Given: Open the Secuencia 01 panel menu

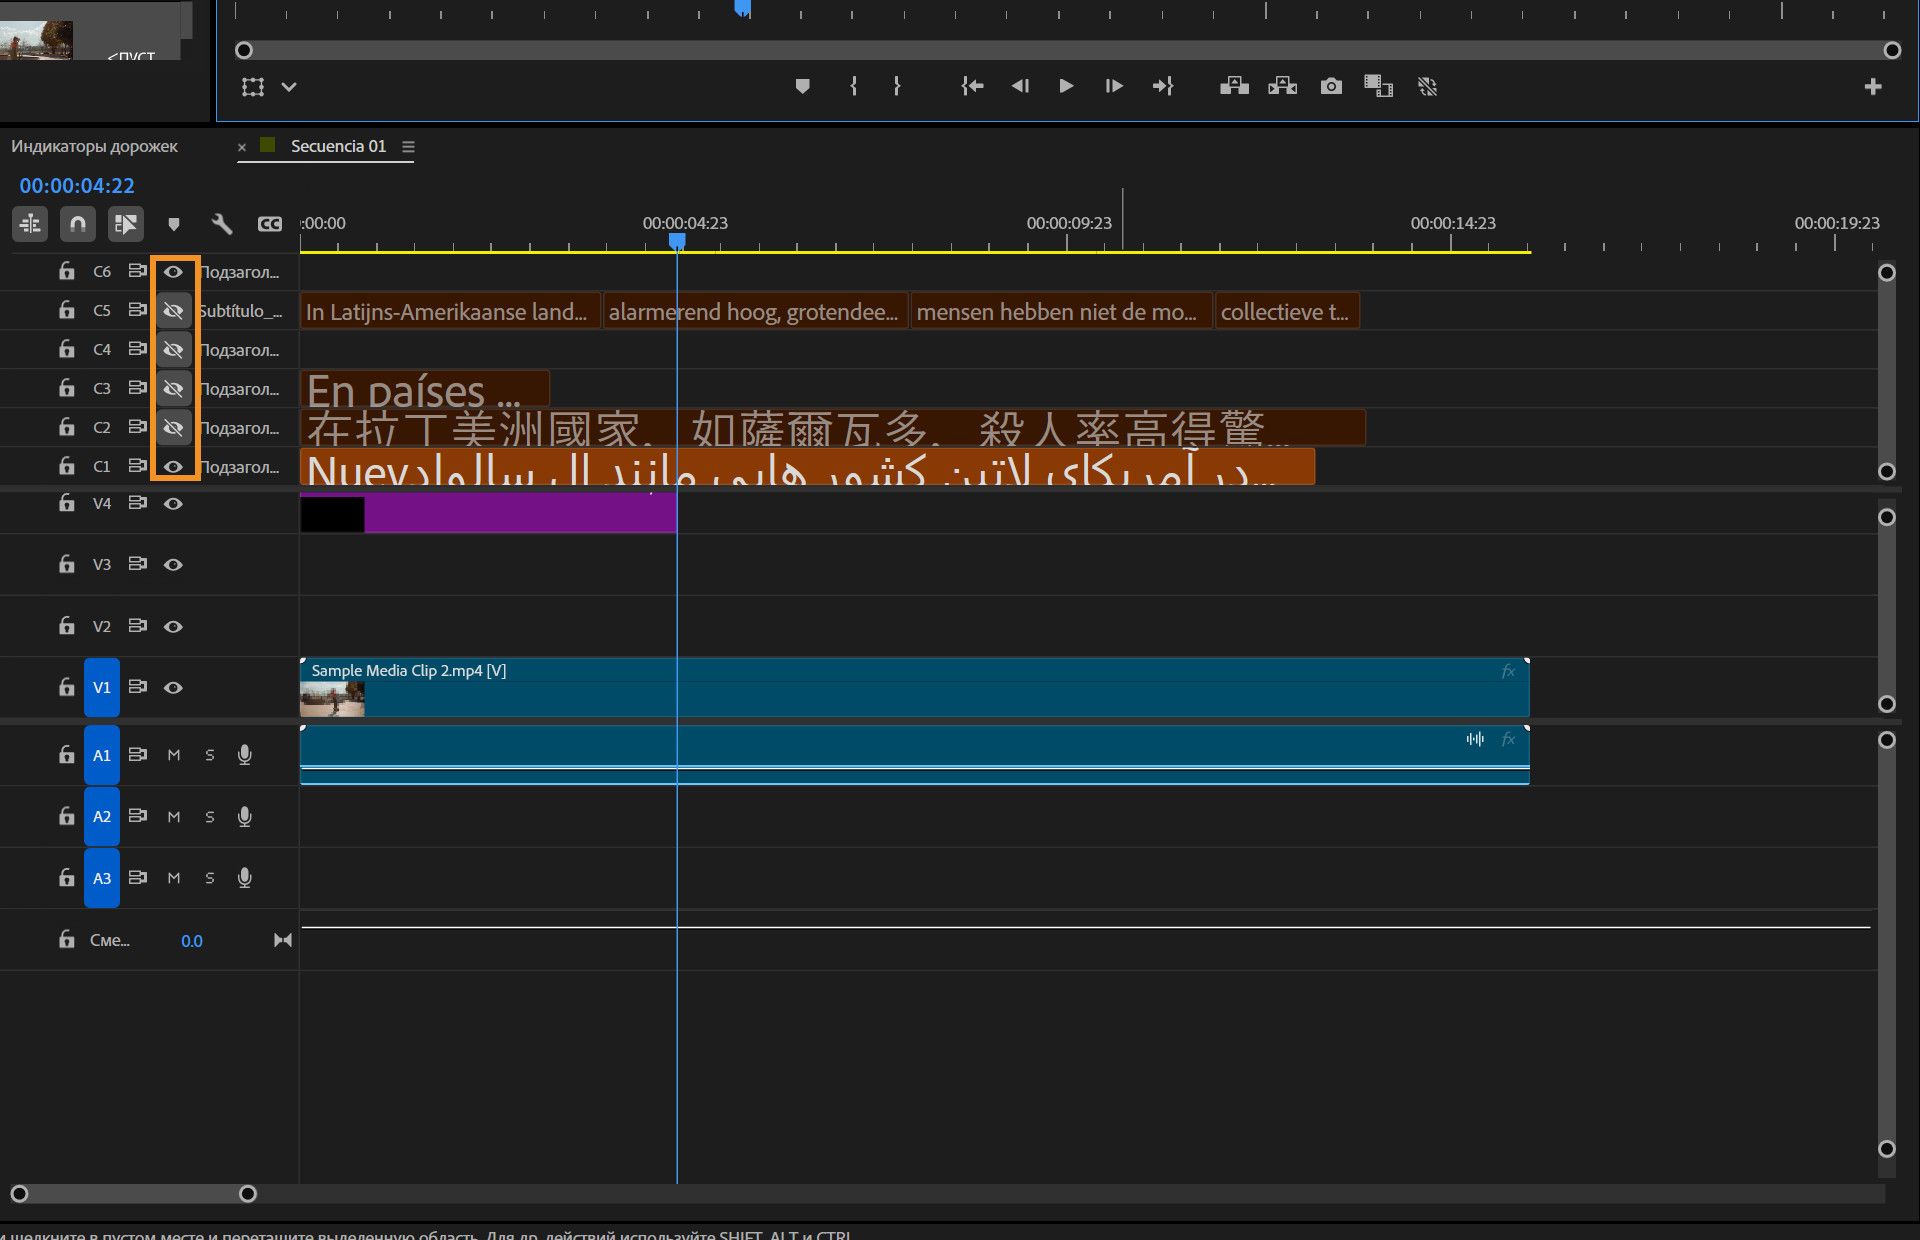Looking at the screenshot, I should click(408, 147).
